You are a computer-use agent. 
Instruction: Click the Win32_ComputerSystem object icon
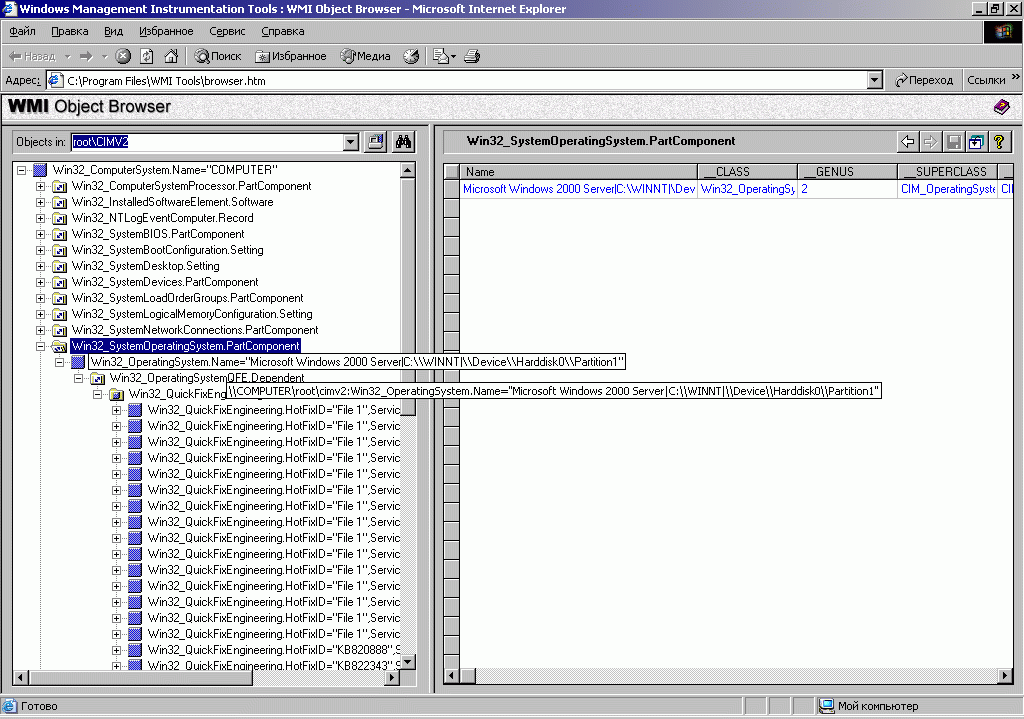pos(40,170)
